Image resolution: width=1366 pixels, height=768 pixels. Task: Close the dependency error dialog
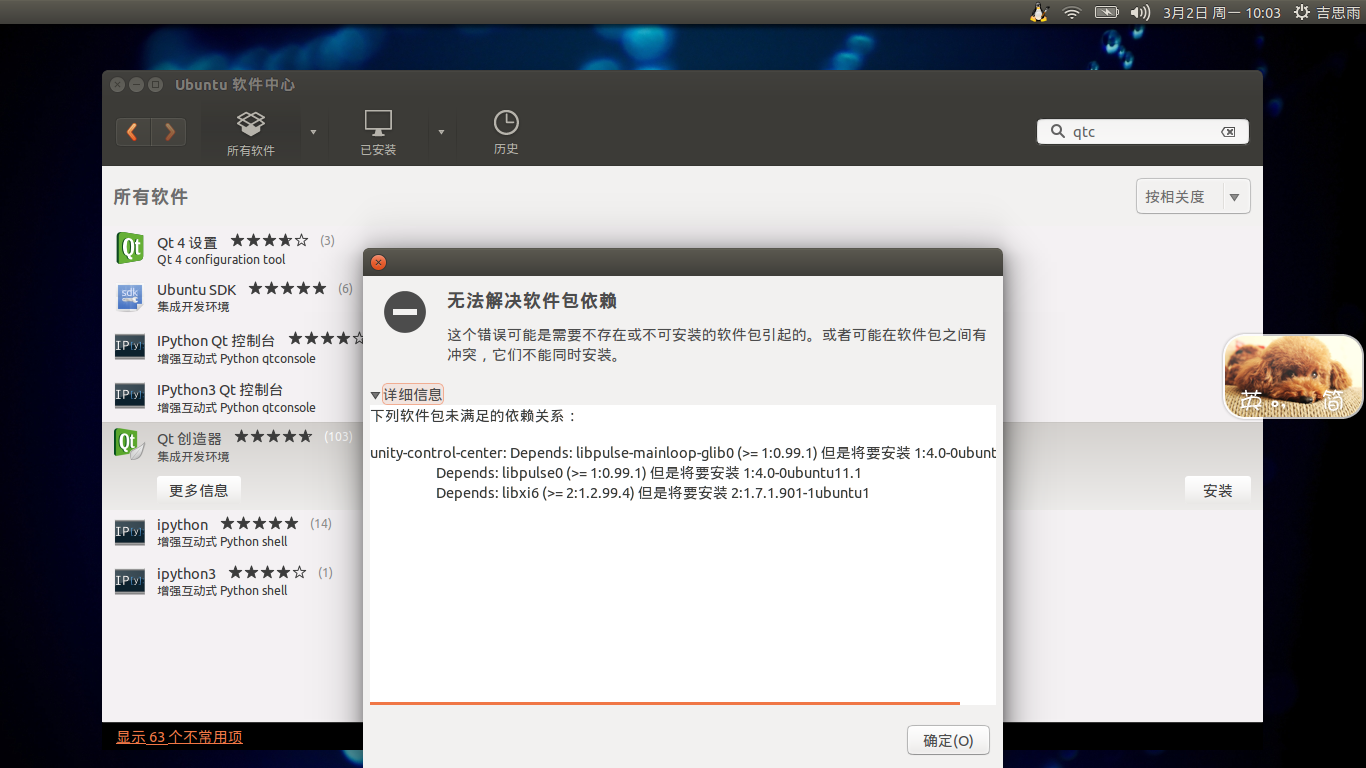point(378,262)
